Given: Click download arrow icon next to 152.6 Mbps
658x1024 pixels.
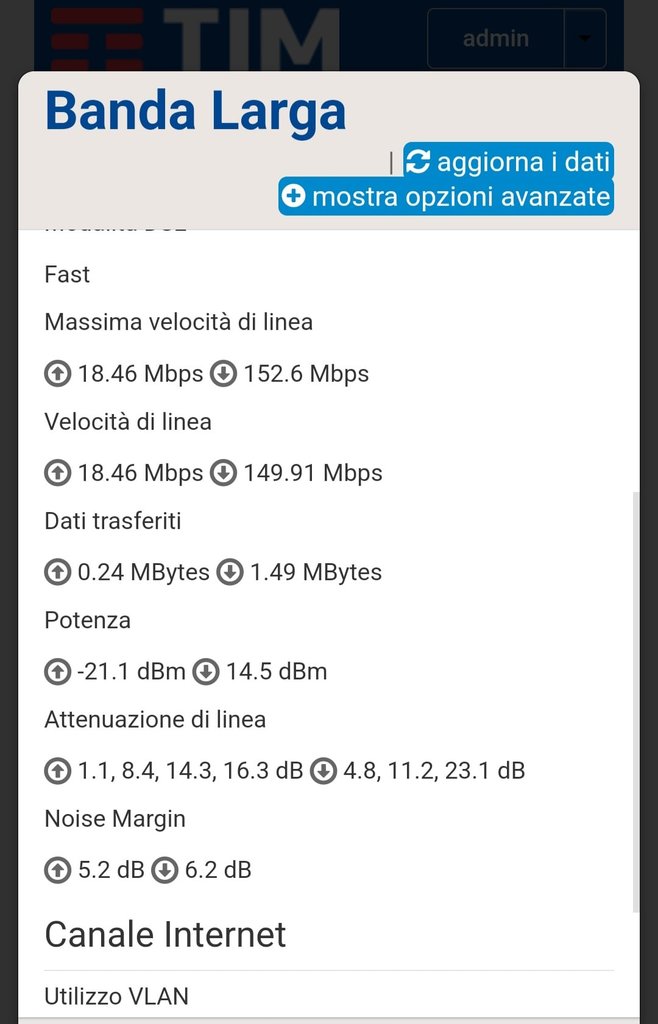Looking at the screenshot, I should coord(224,374).
